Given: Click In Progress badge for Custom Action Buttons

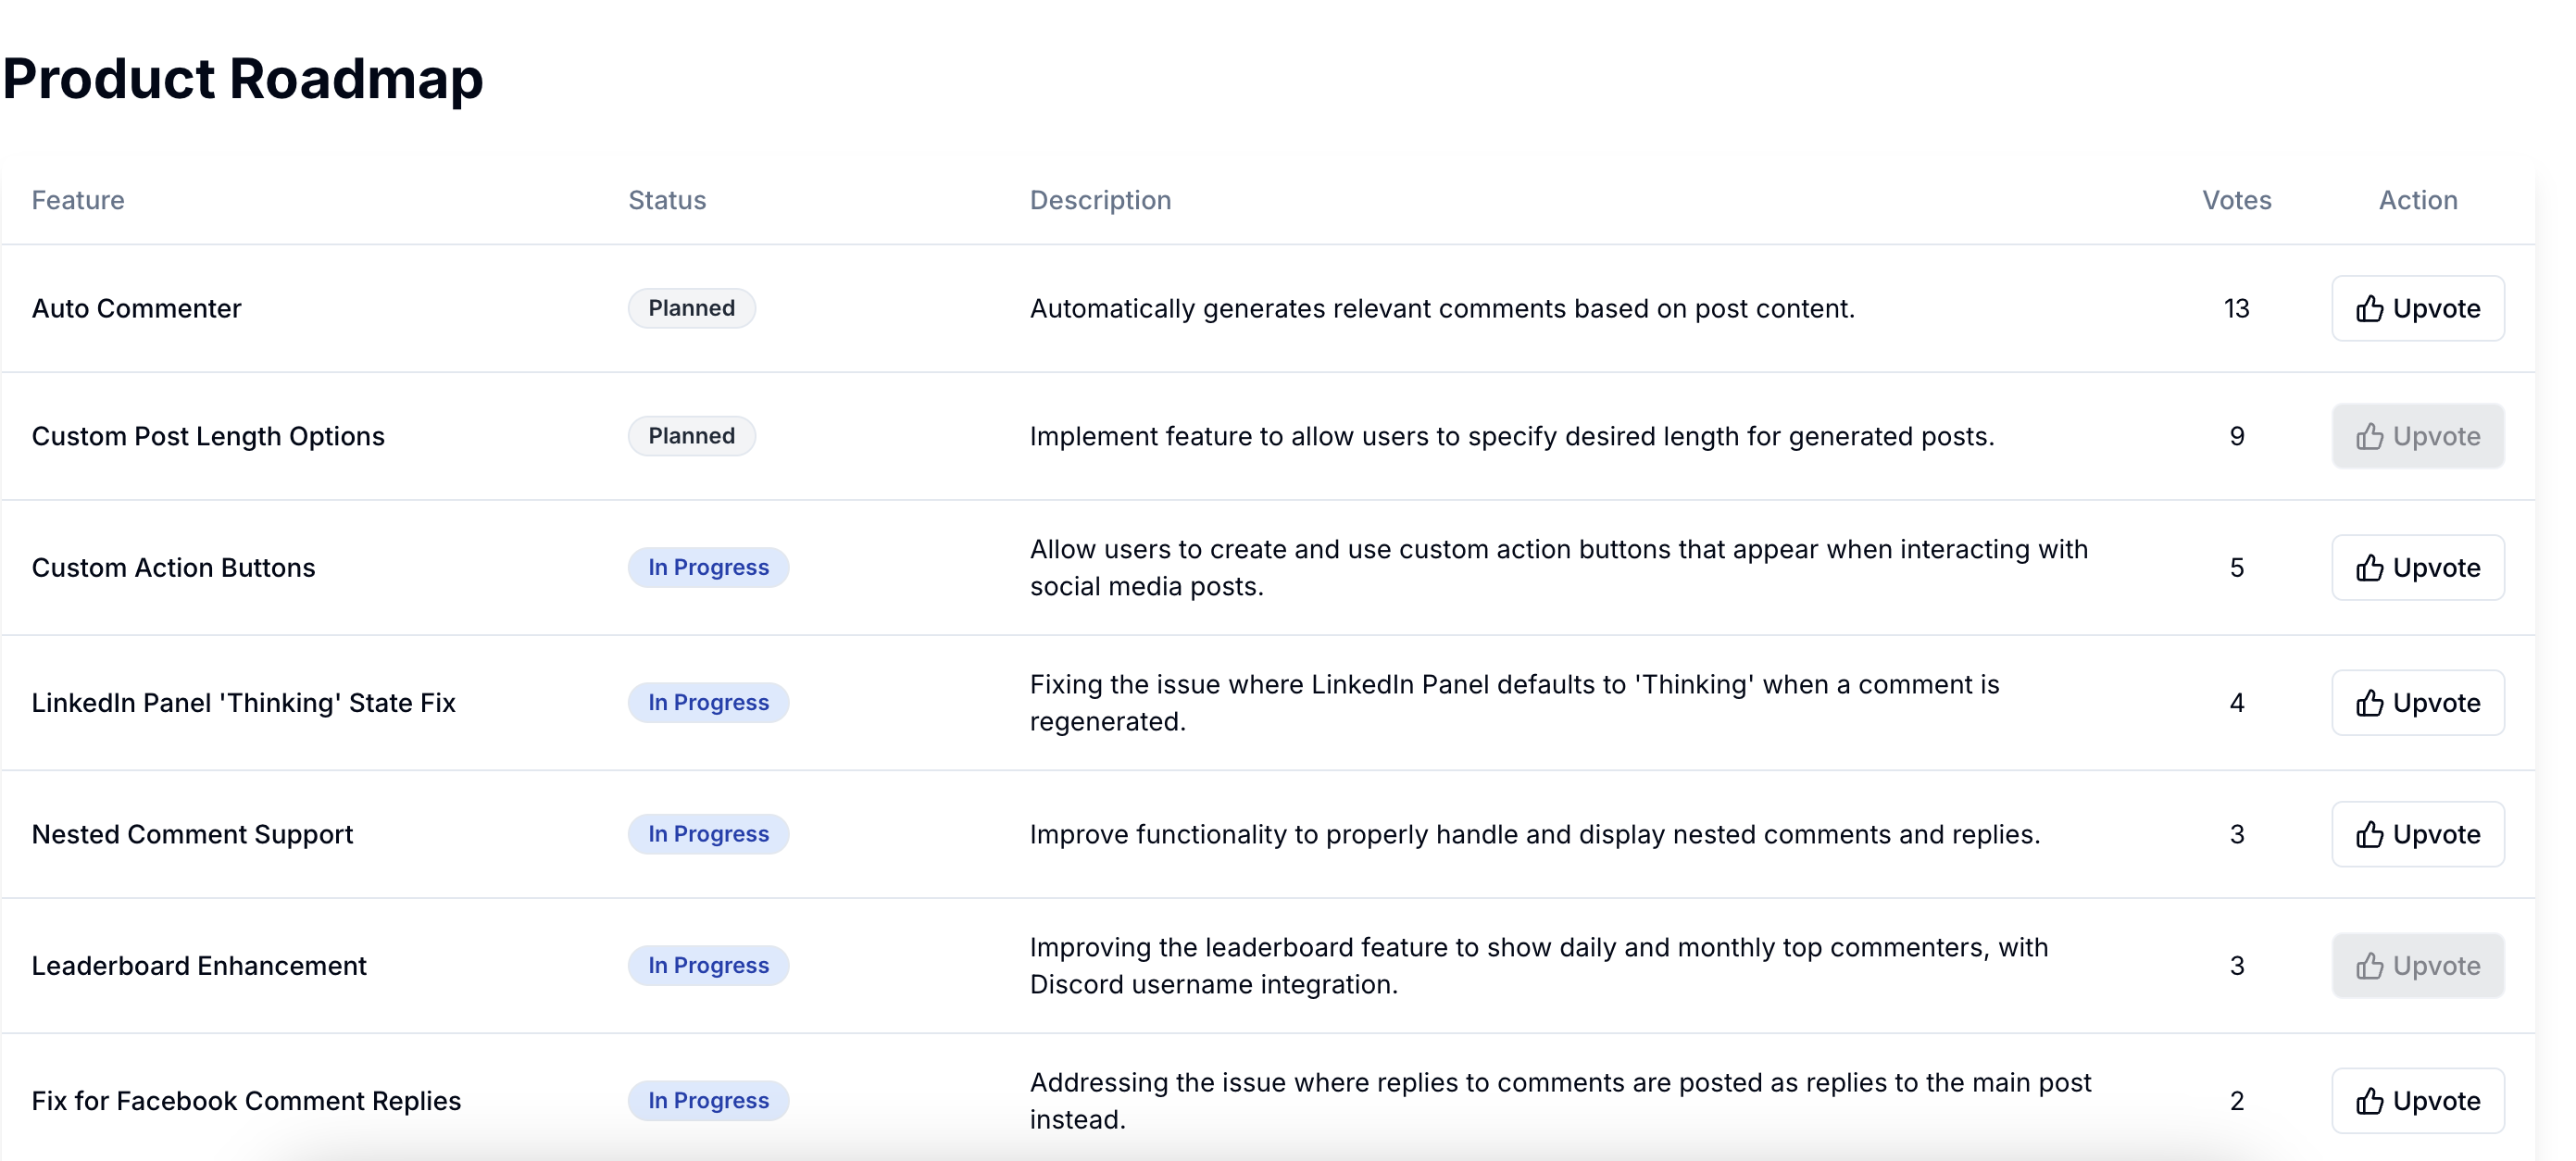Looking at the screenshot, I should coord(708,567).
